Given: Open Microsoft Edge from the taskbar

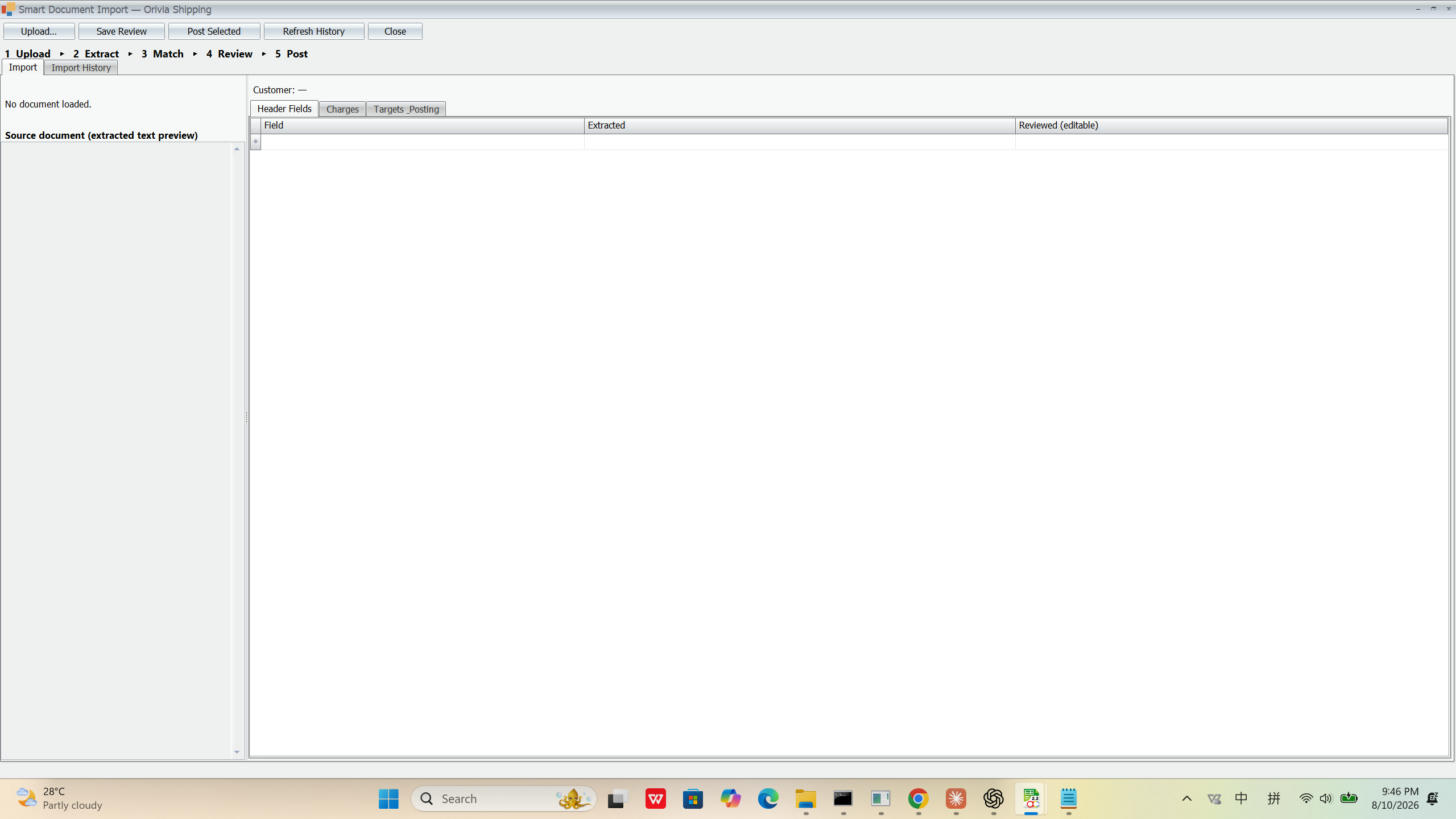Looking at the screenshot, I should tap(768, 798).
